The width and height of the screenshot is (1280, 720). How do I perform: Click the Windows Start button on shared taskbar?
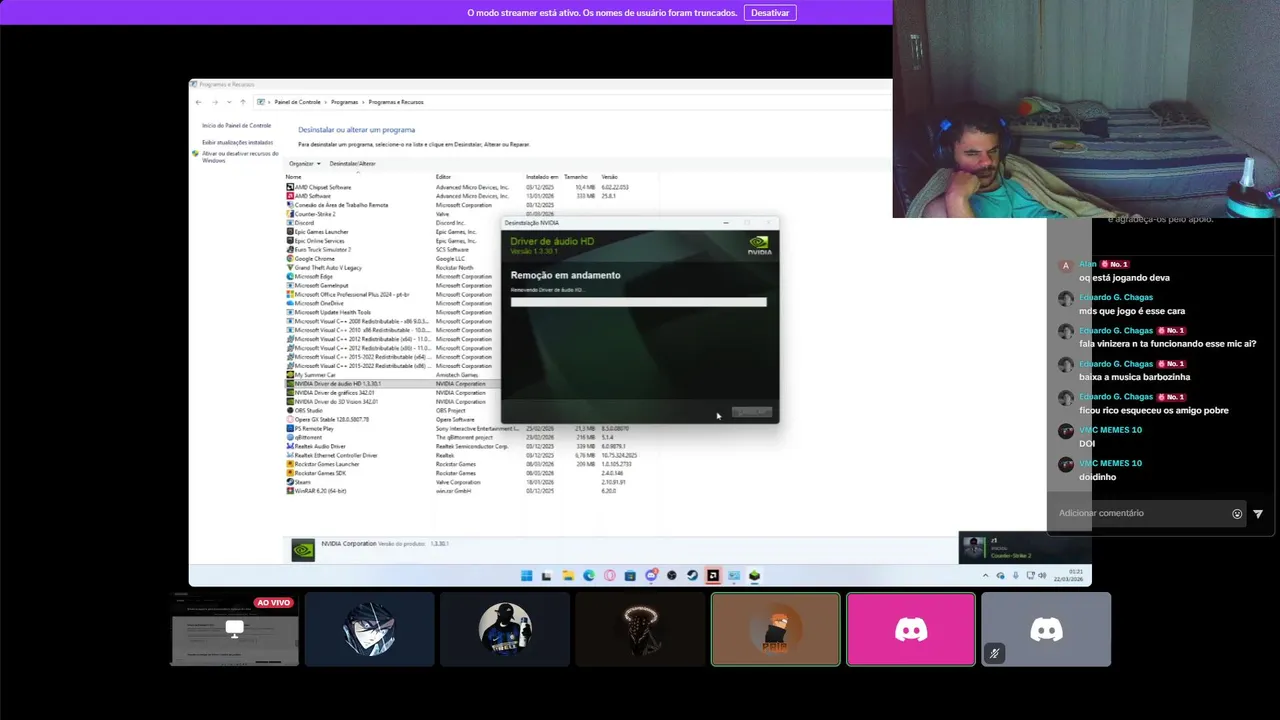click(x=526, y=576)
